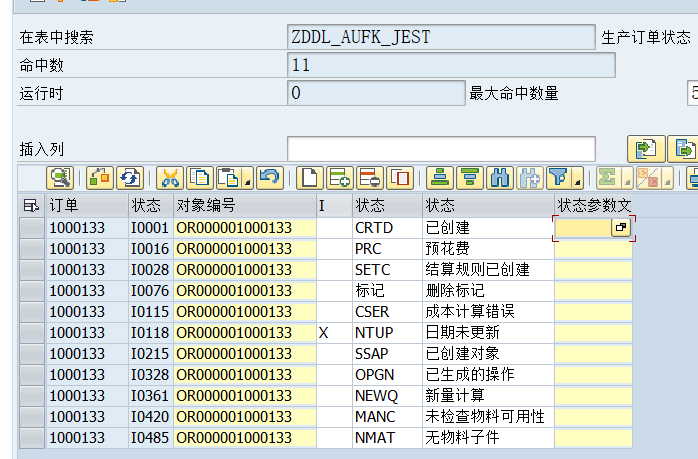Image resolution: width=698 pixels, height=459 pixels.
Task: Click the 无物料子件 cell
Action: click(488, 437)
